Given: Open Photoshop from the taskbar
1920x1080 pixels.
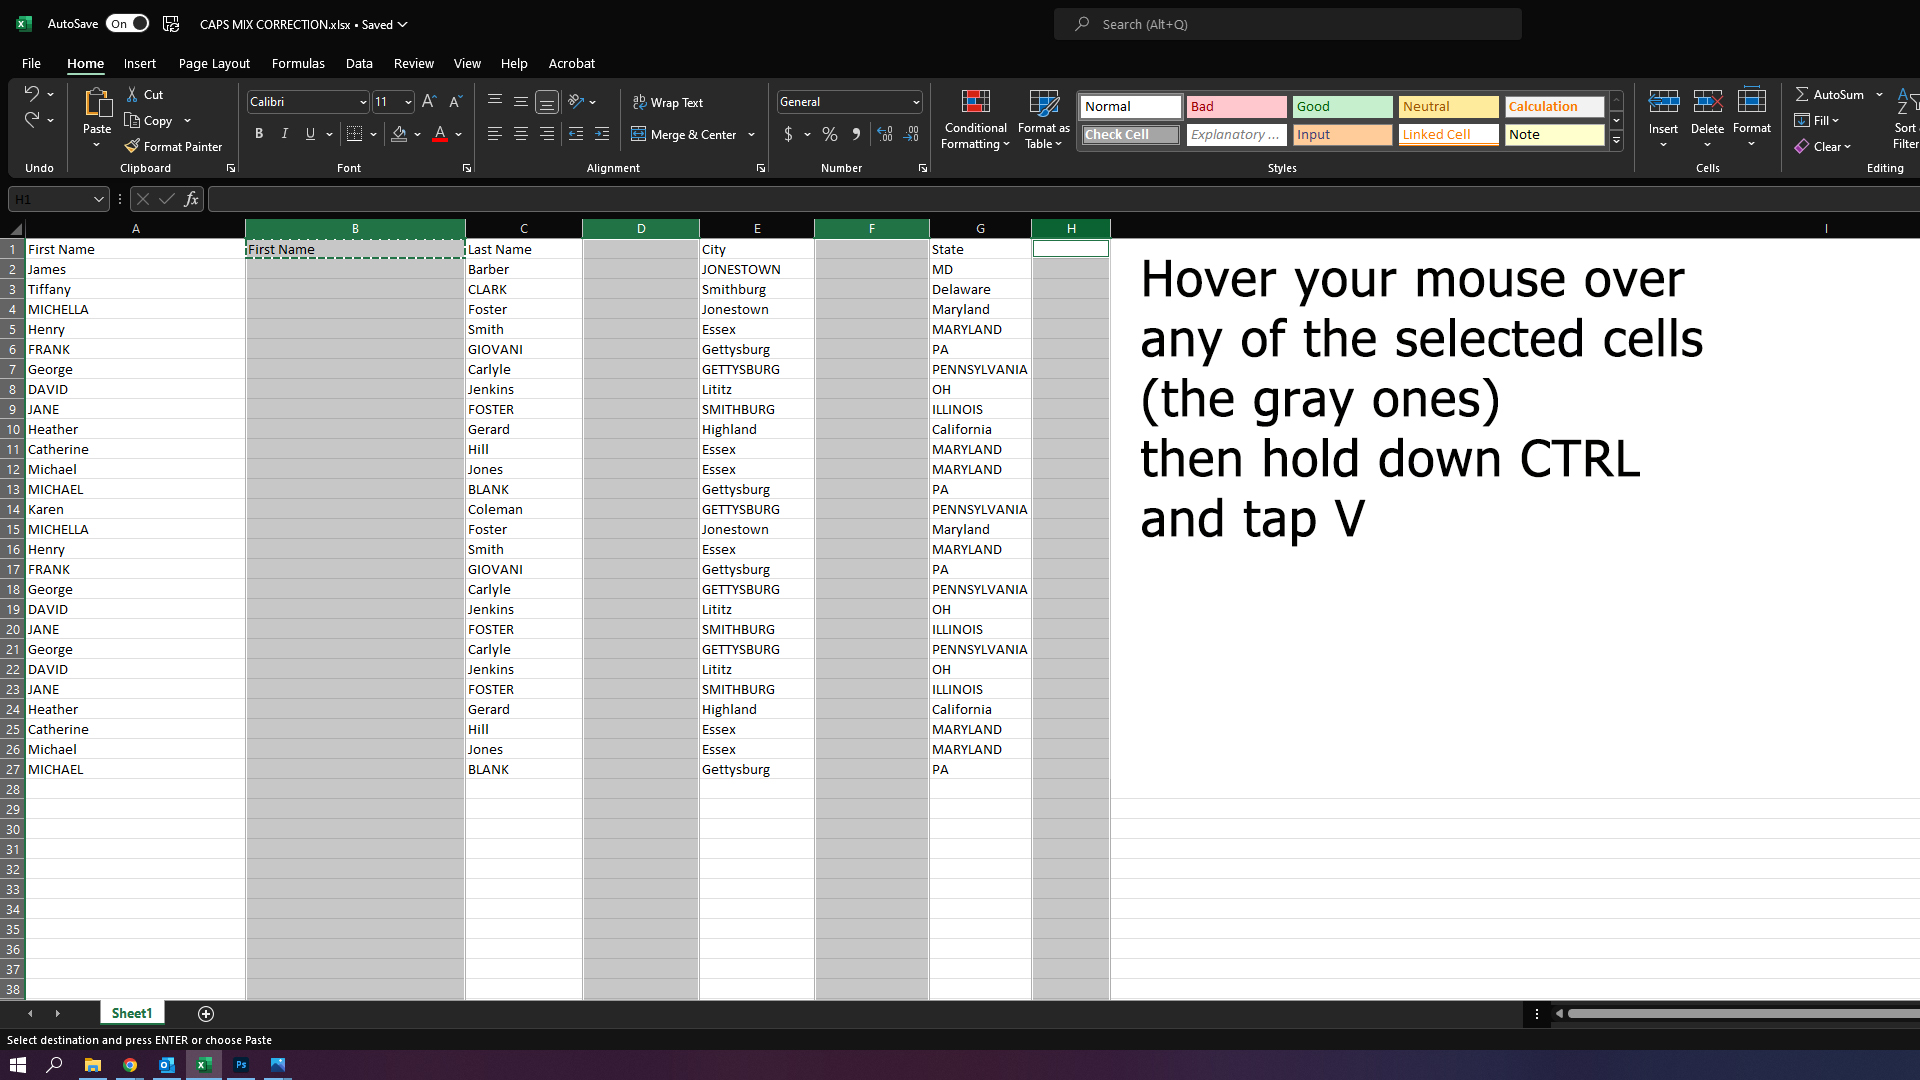Looking at the screenshot, I should [241, 1065].
